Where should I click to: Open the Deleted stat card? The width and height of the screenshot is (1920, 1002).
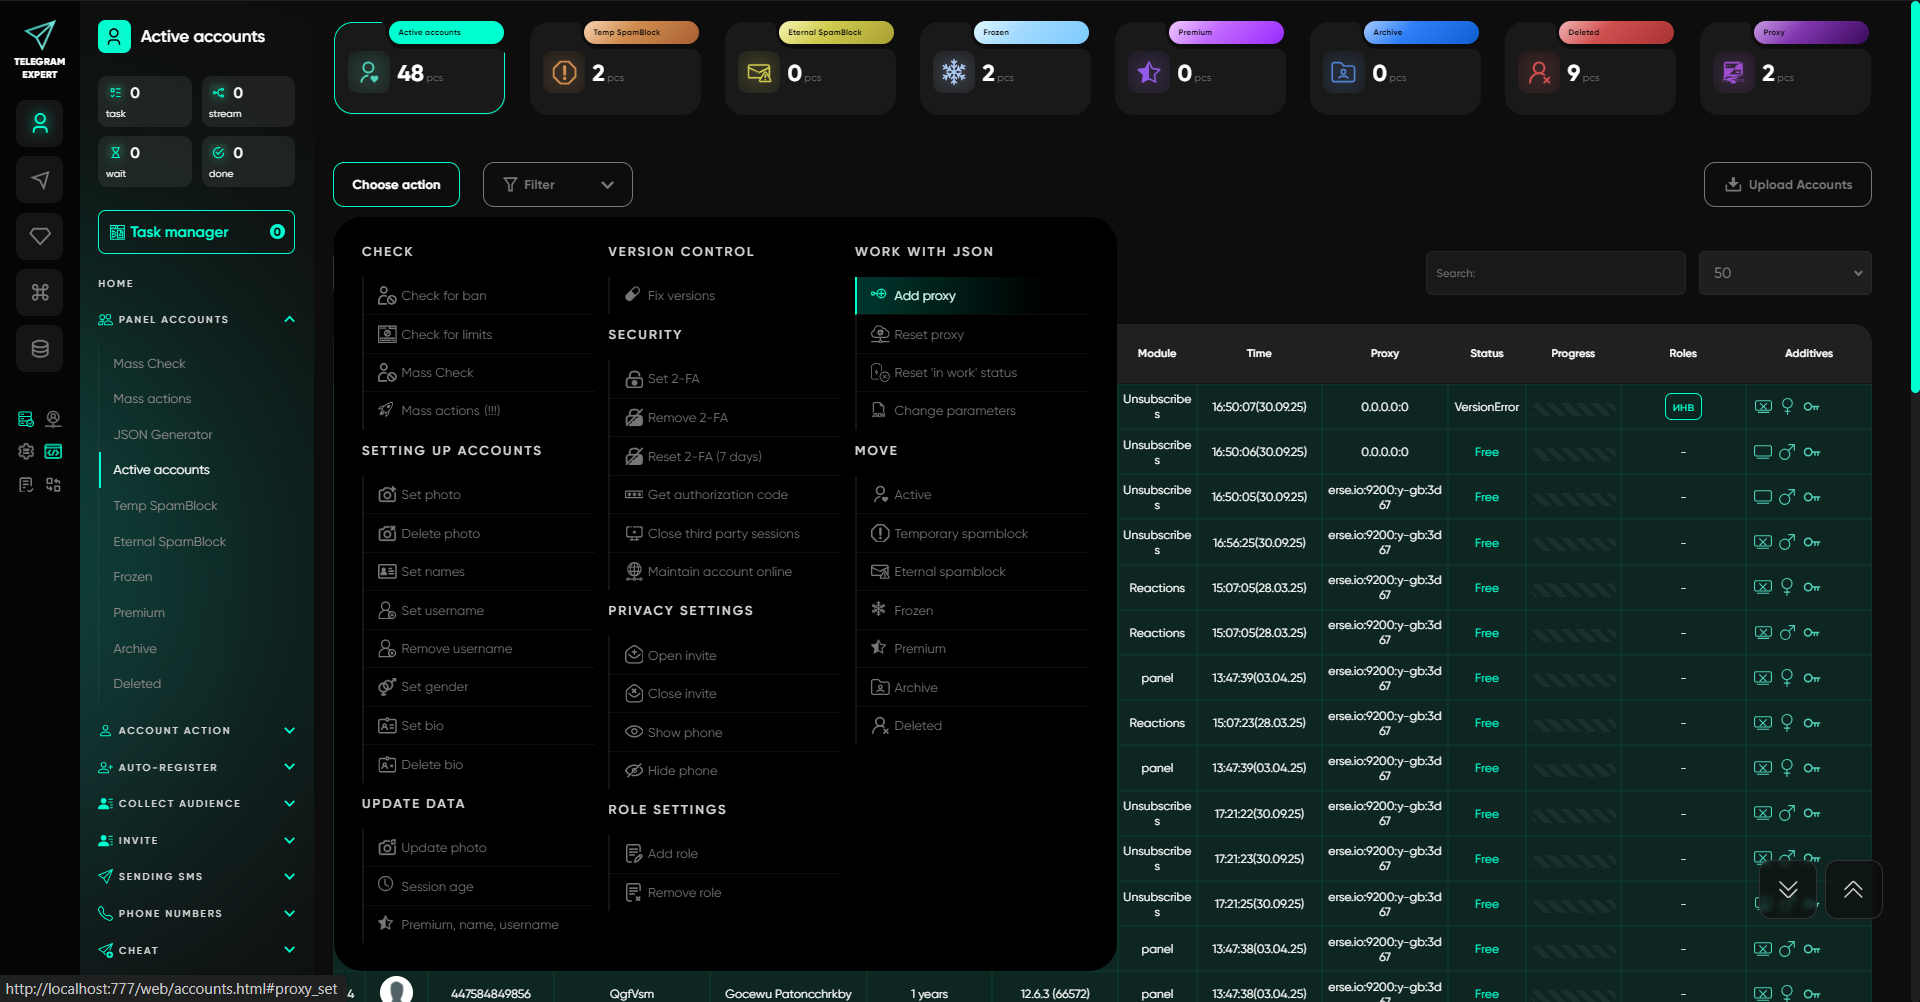point(1589,68)
